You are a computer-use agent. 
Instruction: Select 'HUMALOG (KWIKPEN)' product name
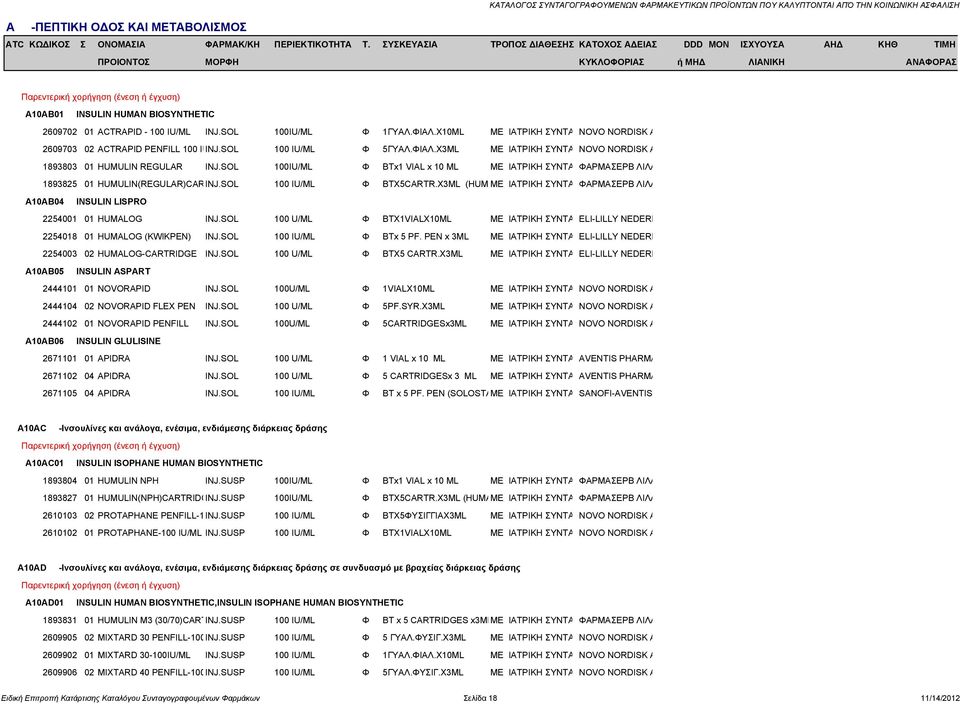[144, 236]
